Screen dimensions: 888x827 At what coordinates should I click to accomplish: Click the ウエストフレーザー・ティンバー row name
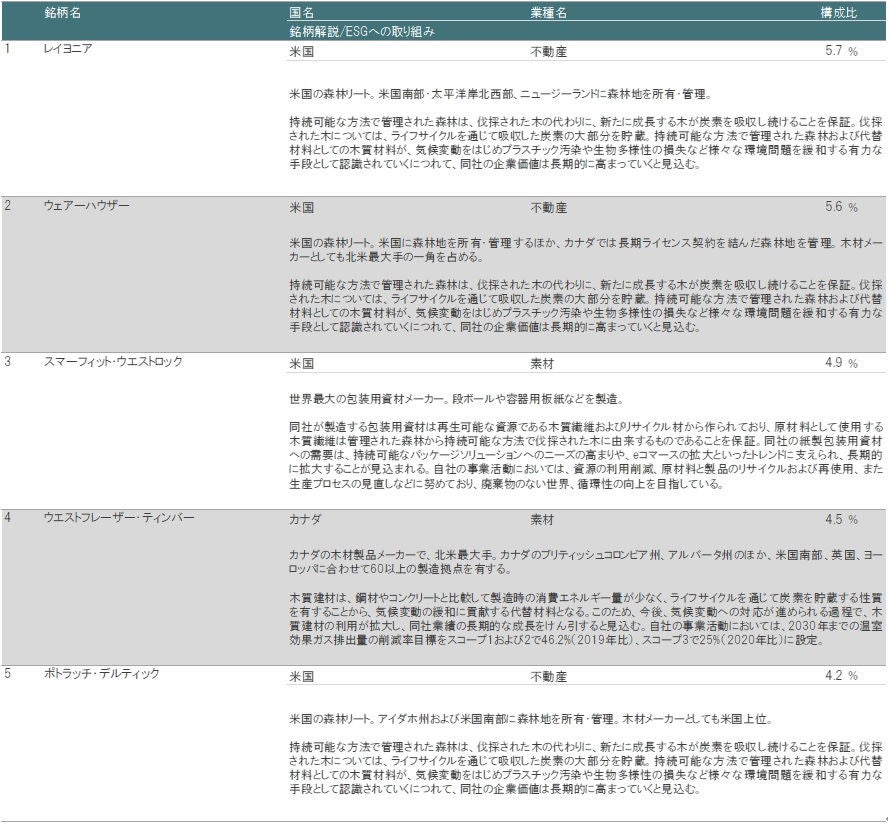[x=118, y=518]
